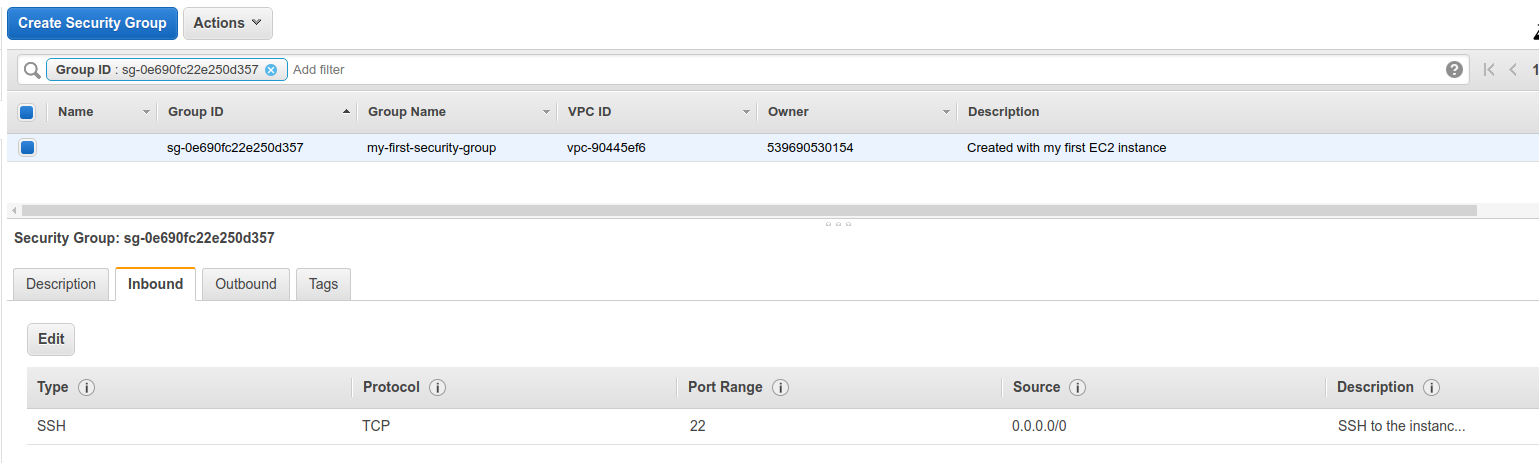This screenshot has width=1539, height=463.
Task: Uncheck the my-first-security-group row checkbox
Action: click(27, 148)
